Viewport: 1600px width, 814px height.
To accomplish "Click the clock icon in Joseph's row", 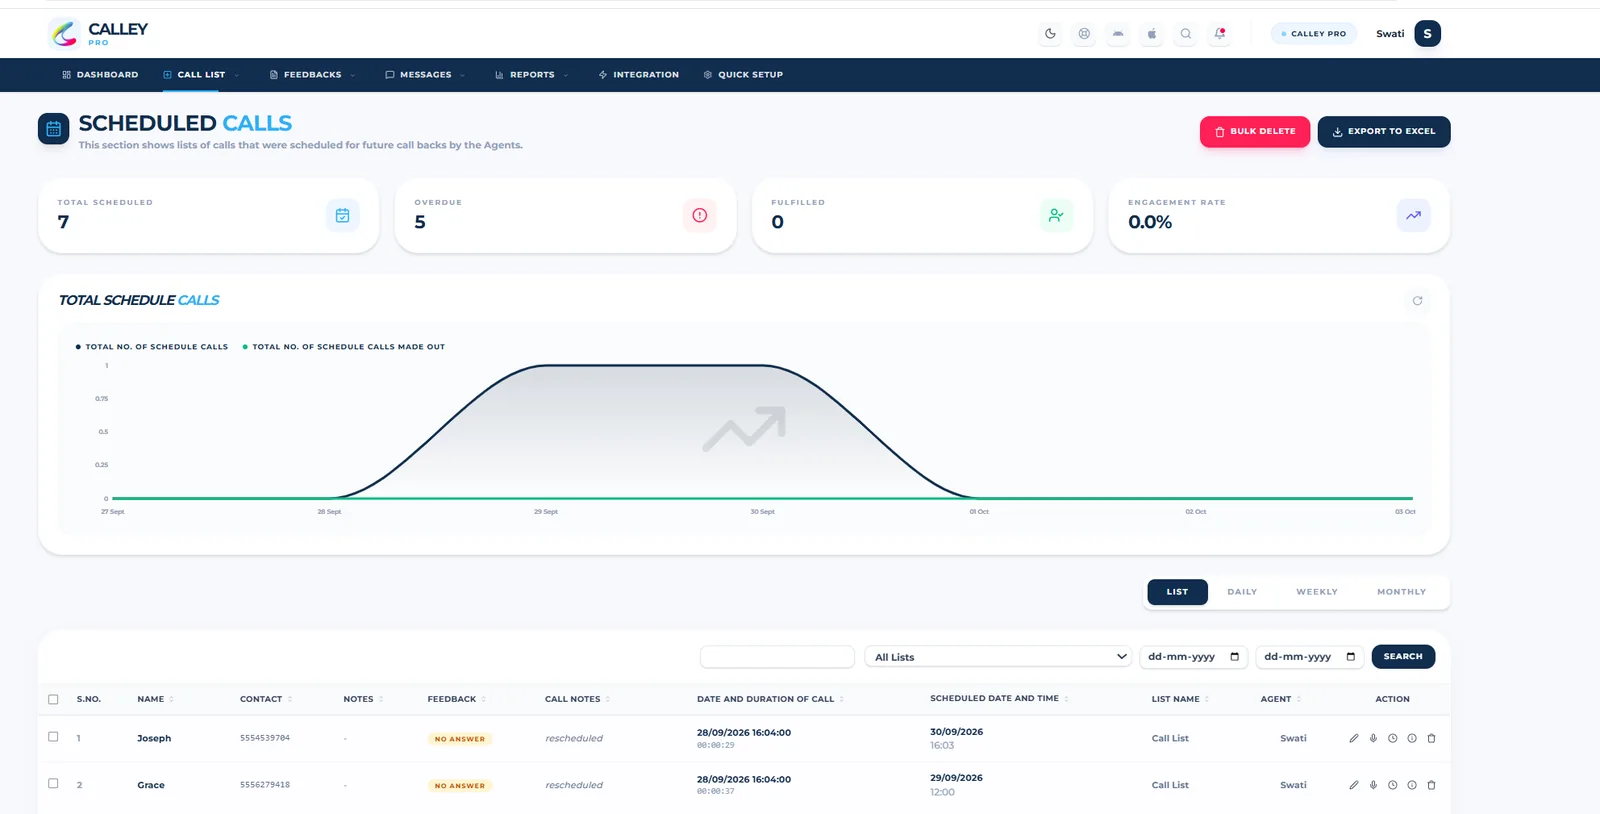I will [x=1392, y=739].
